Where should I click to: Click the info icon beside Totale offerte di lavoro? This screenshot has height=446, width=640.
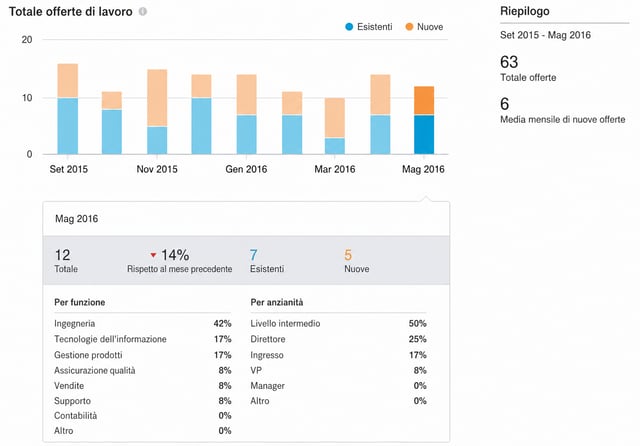point(142,11)
